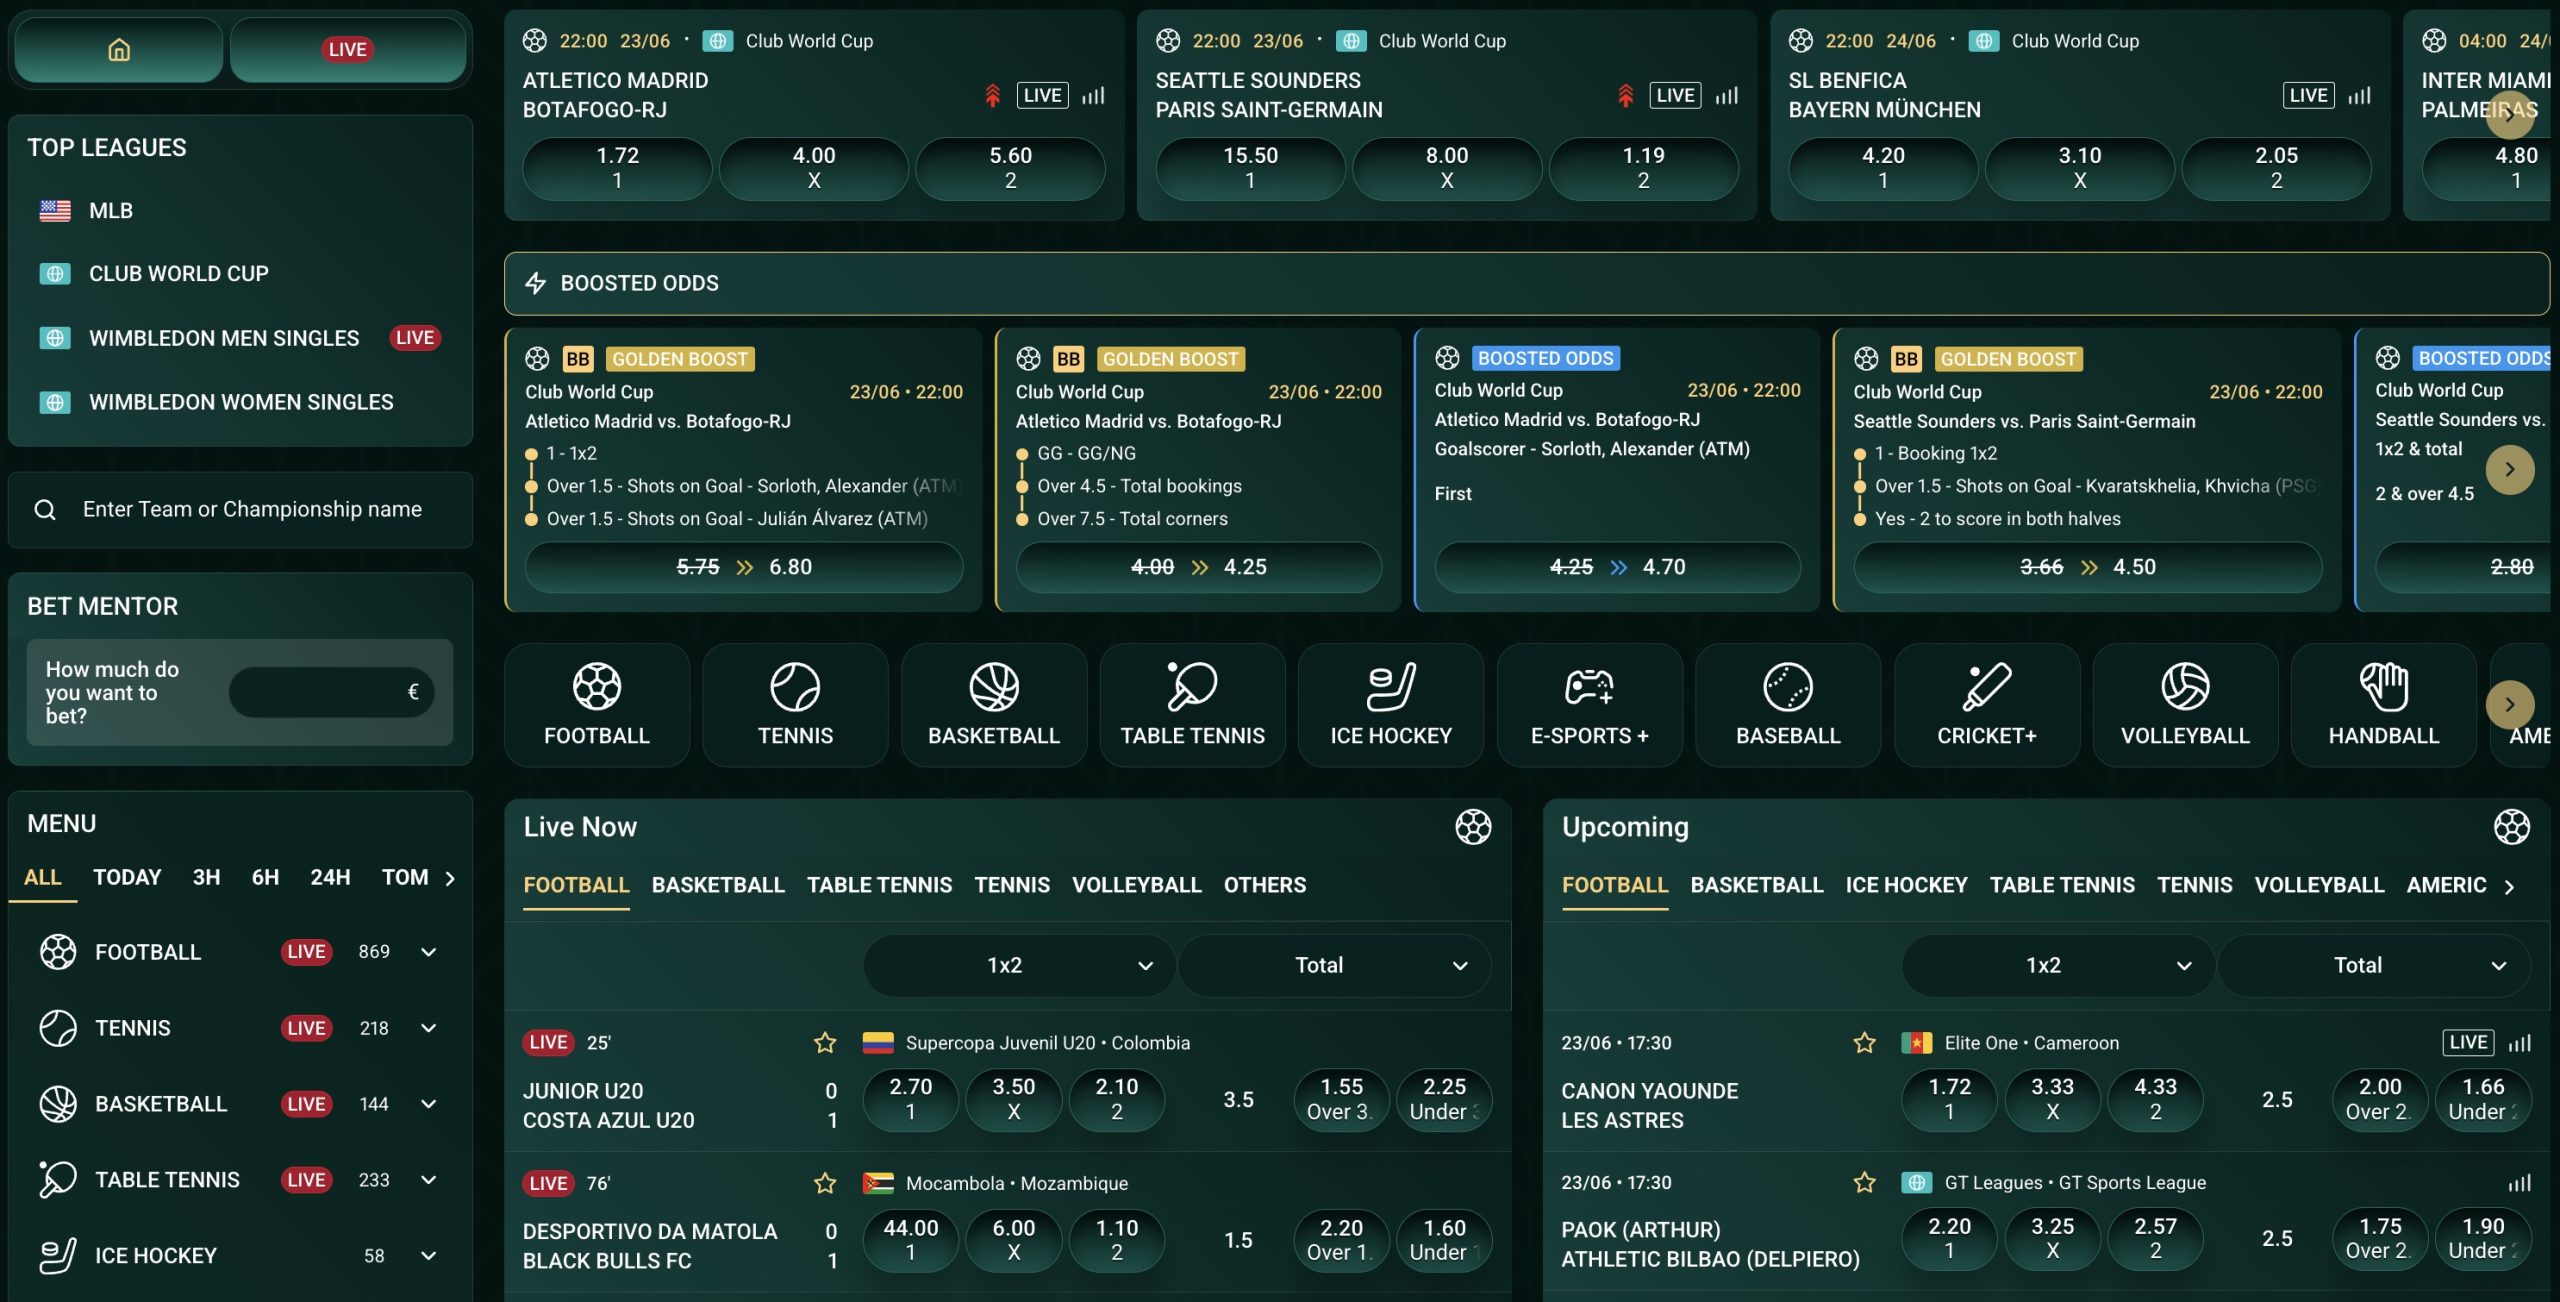This screenshot has height=1302, width=2560.
Task: Bet on Paris Saint-Germain win at 1.19
Action: tap(1643, 168)
